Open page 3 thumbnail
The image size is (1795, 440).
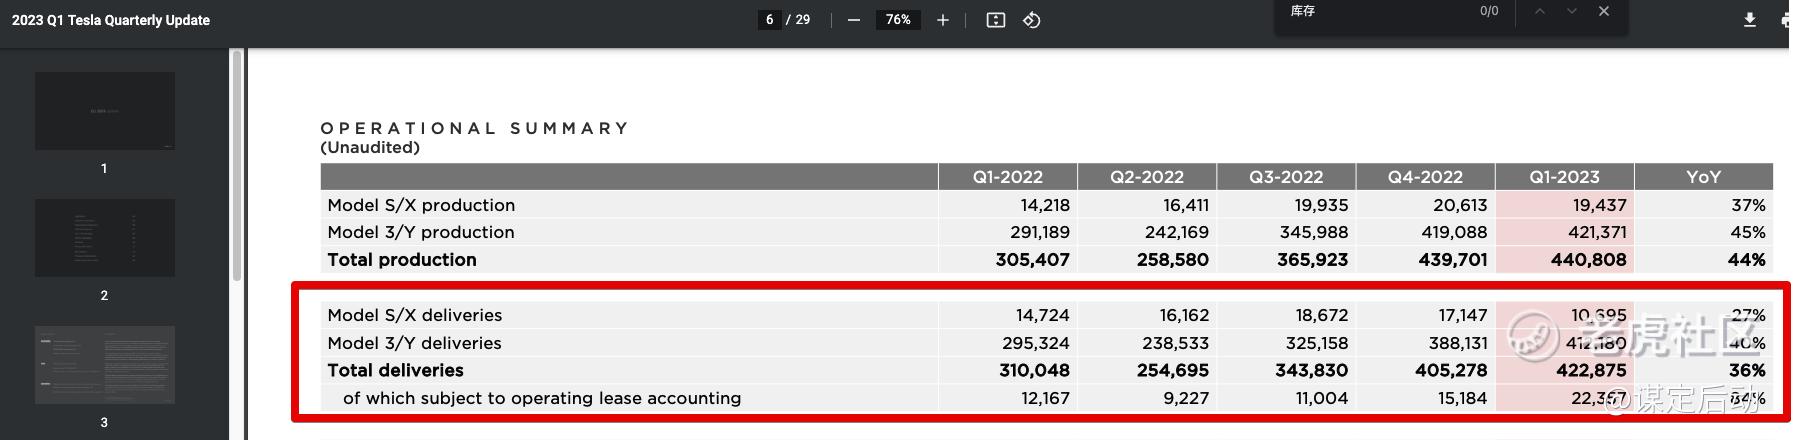pyautogui.click(x=105, y=365)
